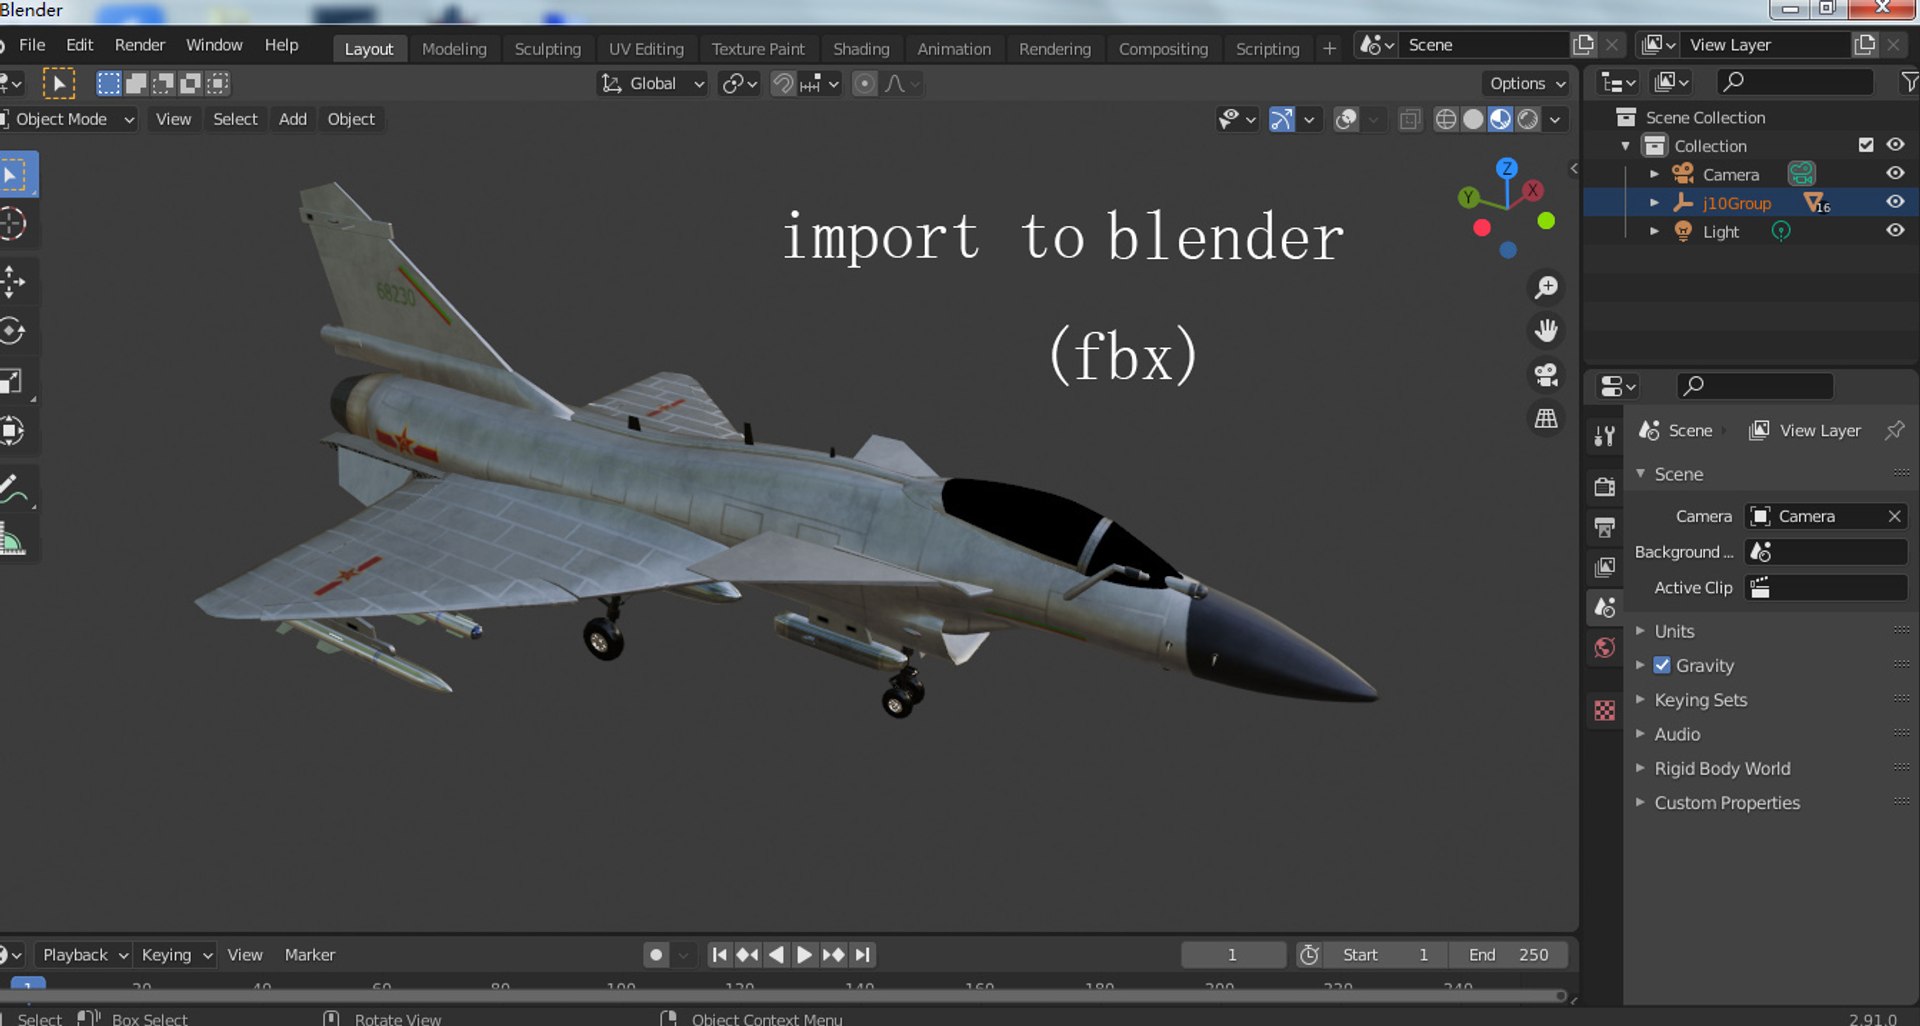1920x1026 pixels.
Task: Open View Layer properties tab
Action: pos(1605,567)
